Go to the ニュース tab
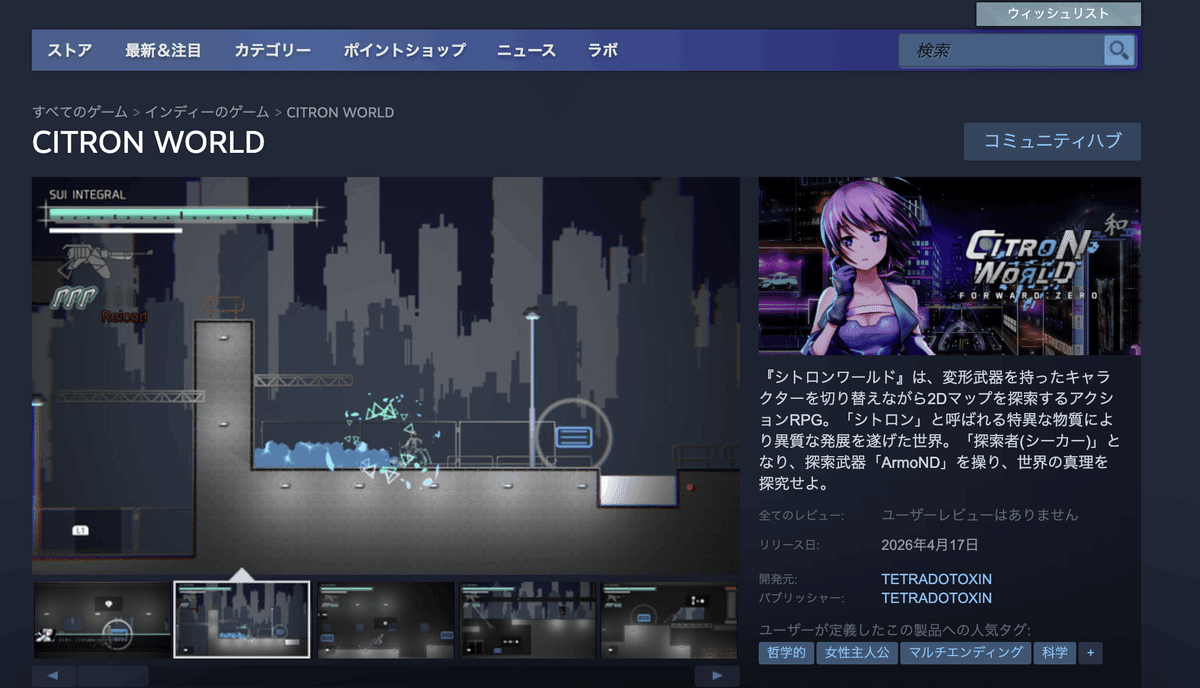This screenshot has width=1200, height=688. pos(526,50)
